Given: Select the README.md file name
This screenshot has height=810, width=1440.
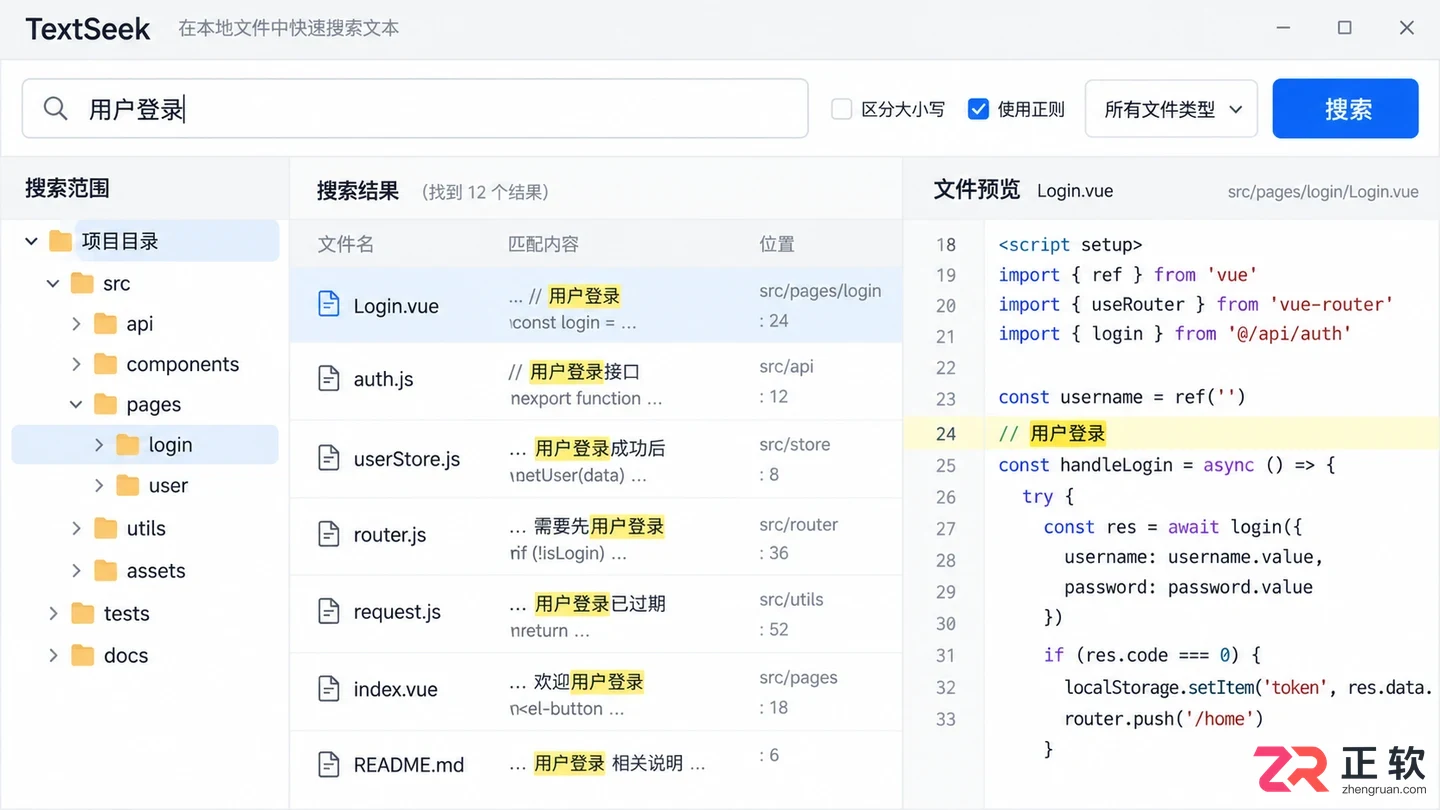Looking at the screenshot, I should (x=409, y=765).
